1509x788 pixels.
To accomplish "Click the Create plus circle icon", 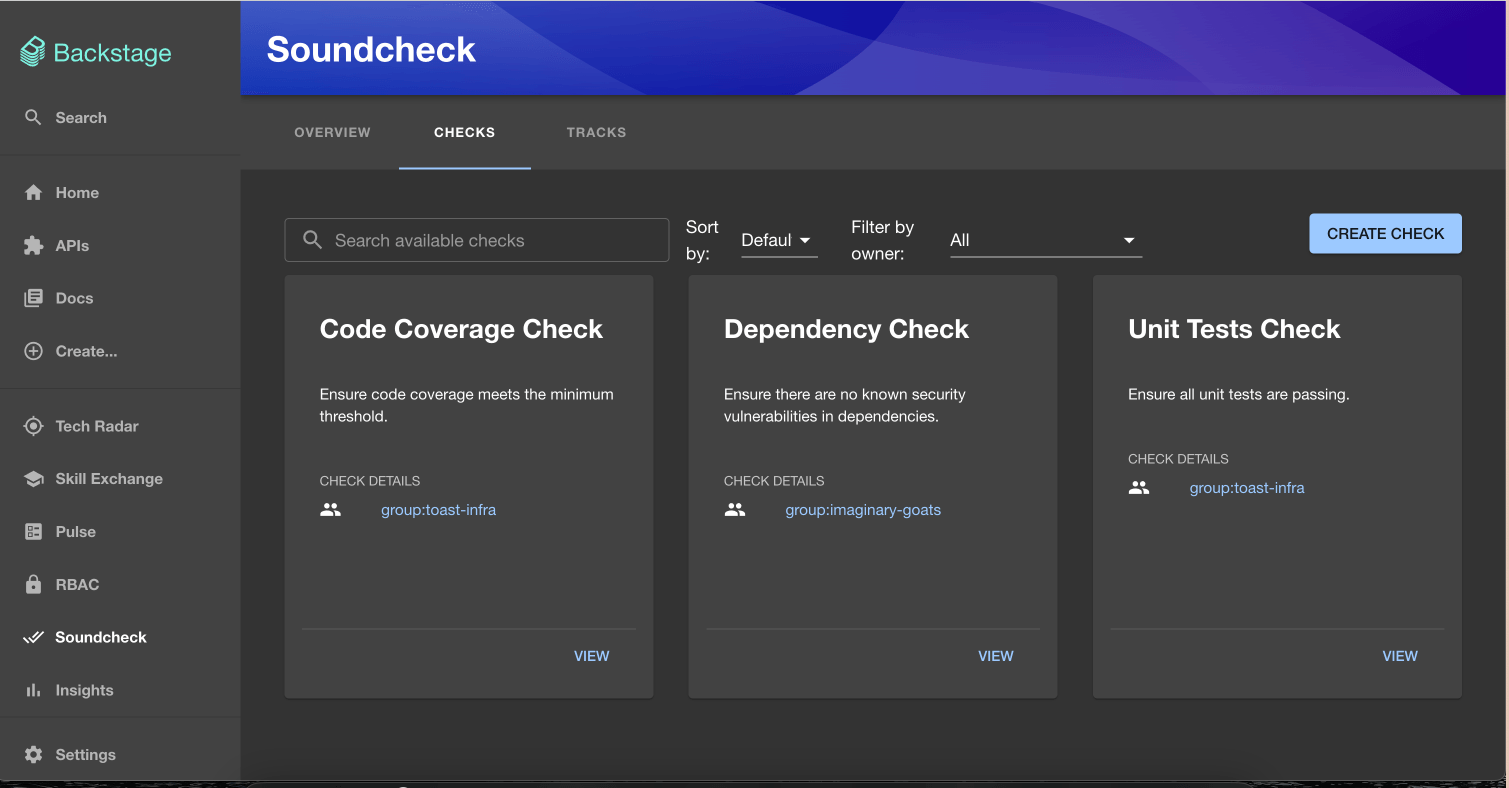I will point(33,351).
